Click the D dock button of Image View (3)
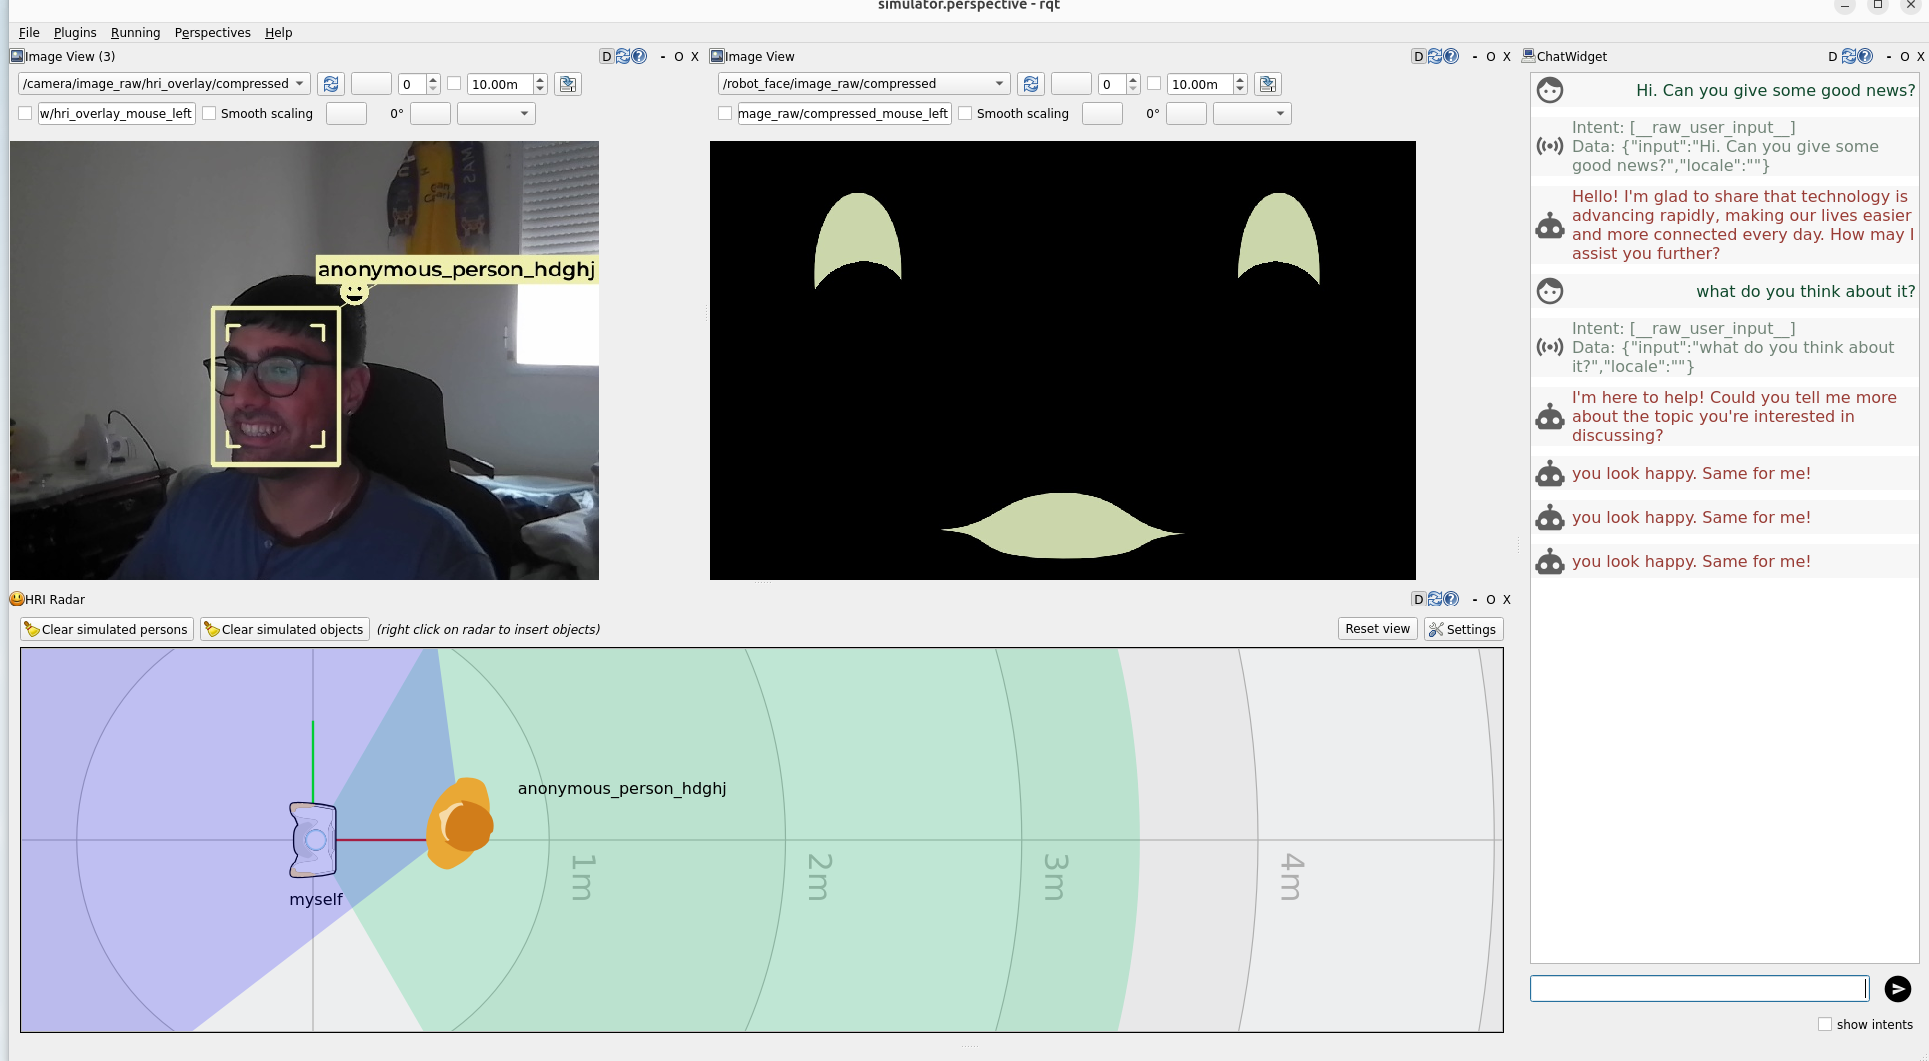 [x=606, y=57]
